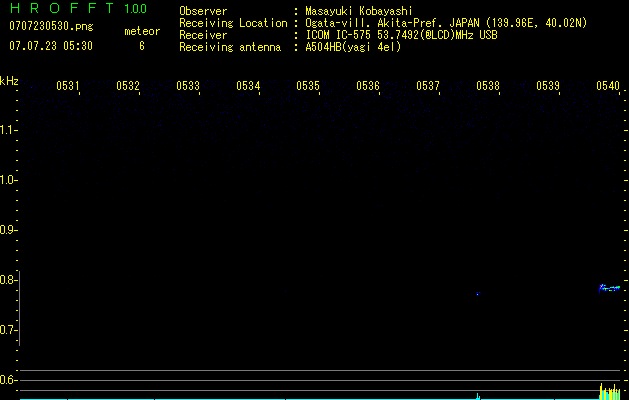Click the 0534 time marker
629x400 pixels.
[x=248, y=86]
